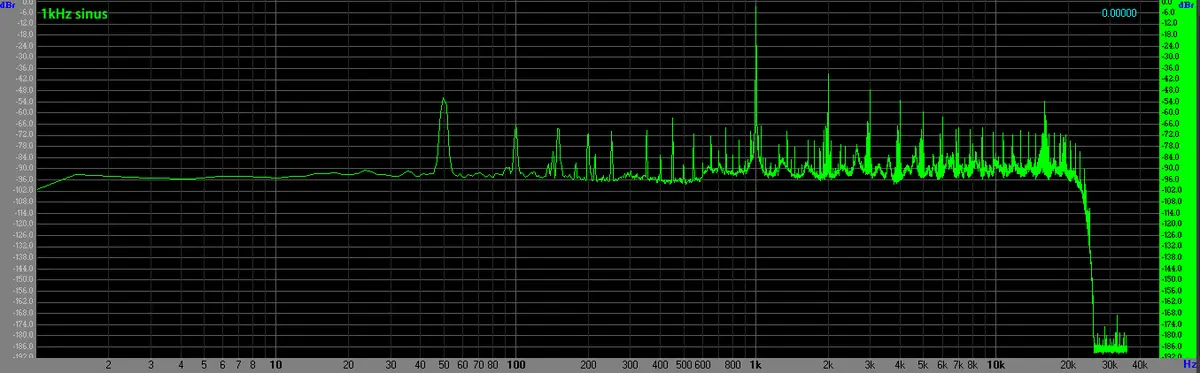Image resolution: width=1200 pixels, height=373 pixels.
Task: Click the 20k frequency axis label
Action: pyautogui.click(x=1069, y=365)
